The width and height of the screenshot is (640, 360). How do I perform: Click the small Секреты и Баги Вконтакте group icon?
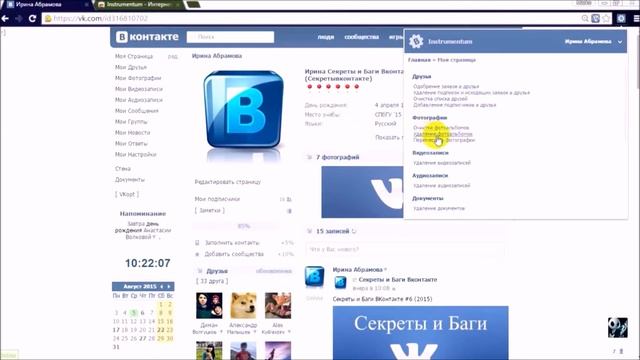340,282
